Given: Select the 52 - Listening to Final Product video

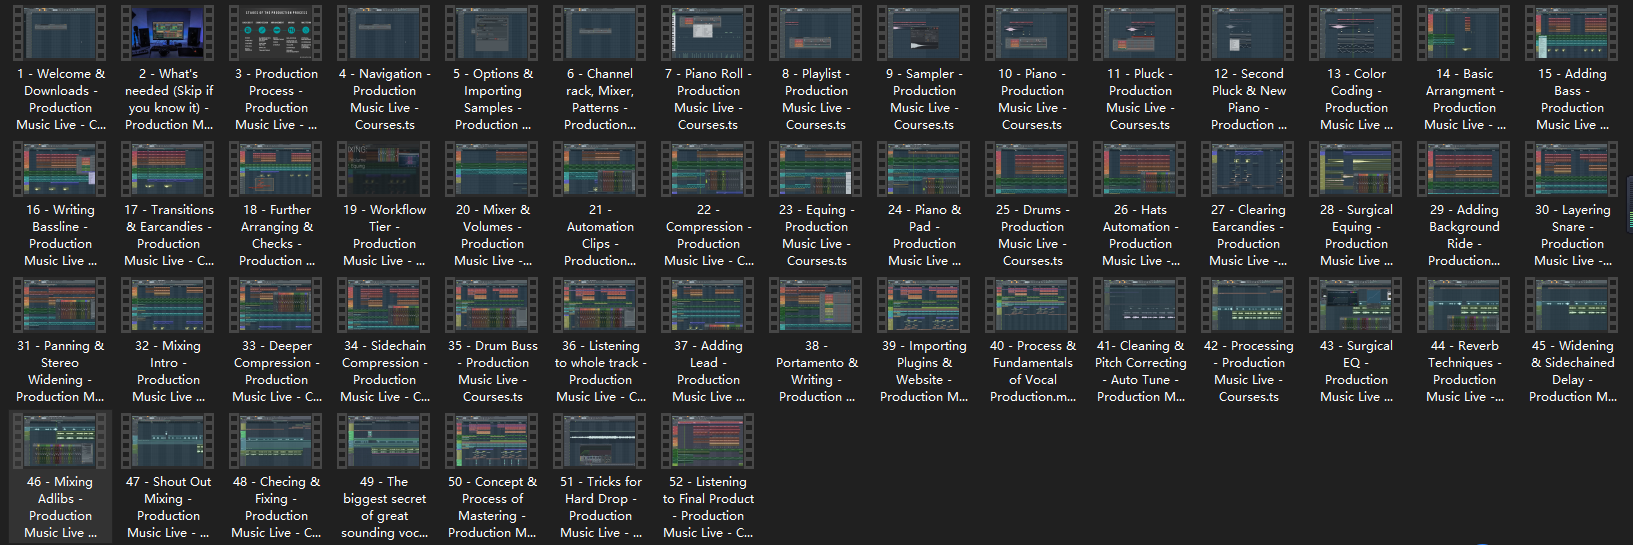Looking at the screenshot, I should tap(708, 441).
